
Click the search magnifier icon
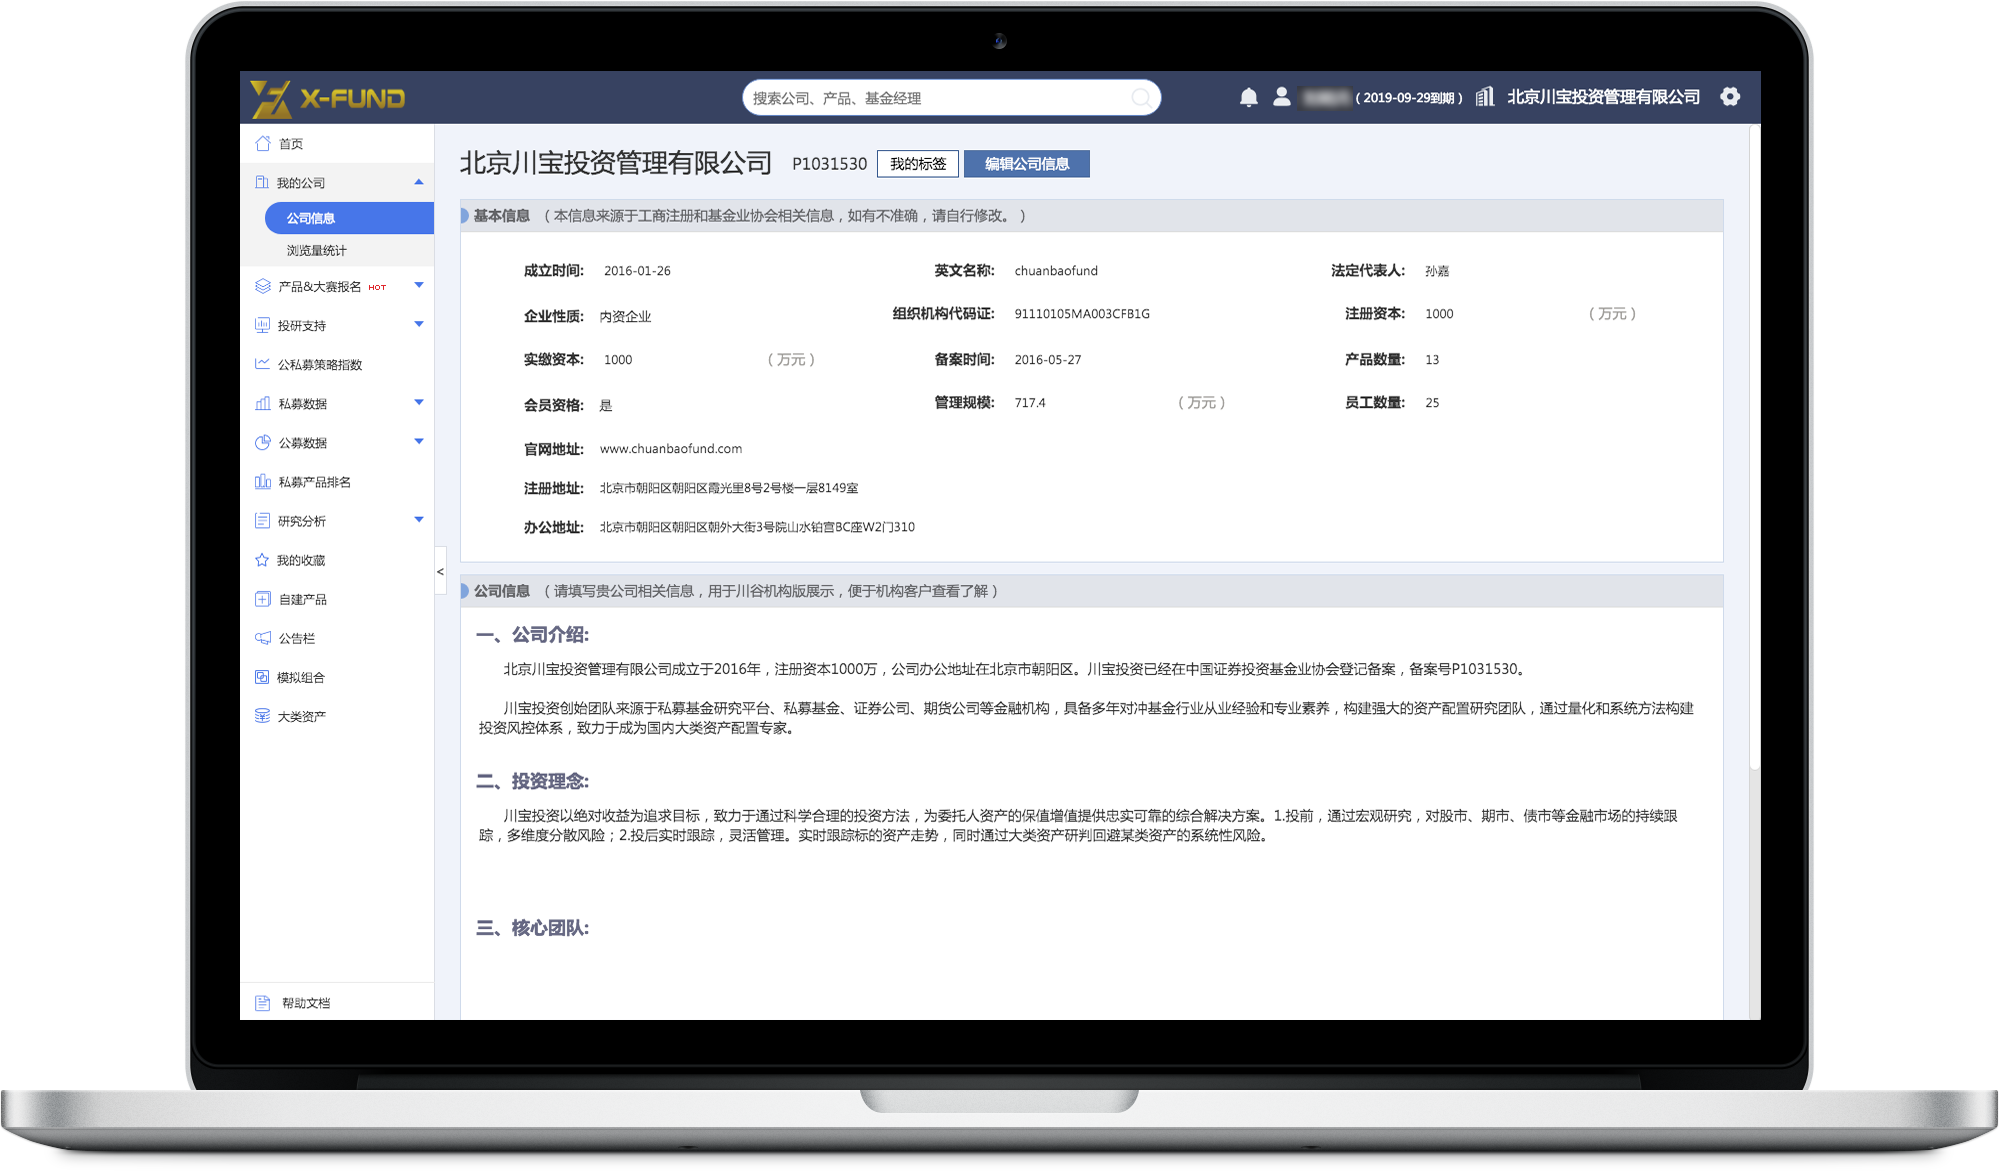click(1140, 98)
